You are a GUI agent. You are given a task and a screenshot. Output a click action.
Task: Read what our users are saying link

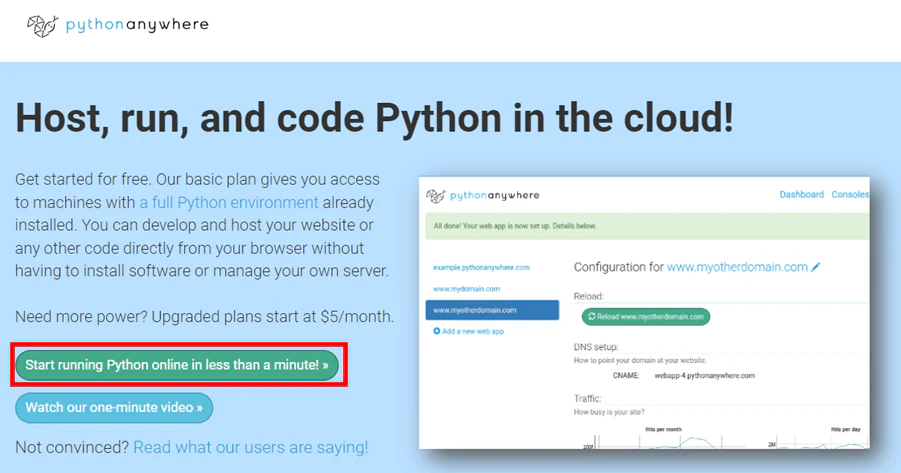[x=251, y=447]
